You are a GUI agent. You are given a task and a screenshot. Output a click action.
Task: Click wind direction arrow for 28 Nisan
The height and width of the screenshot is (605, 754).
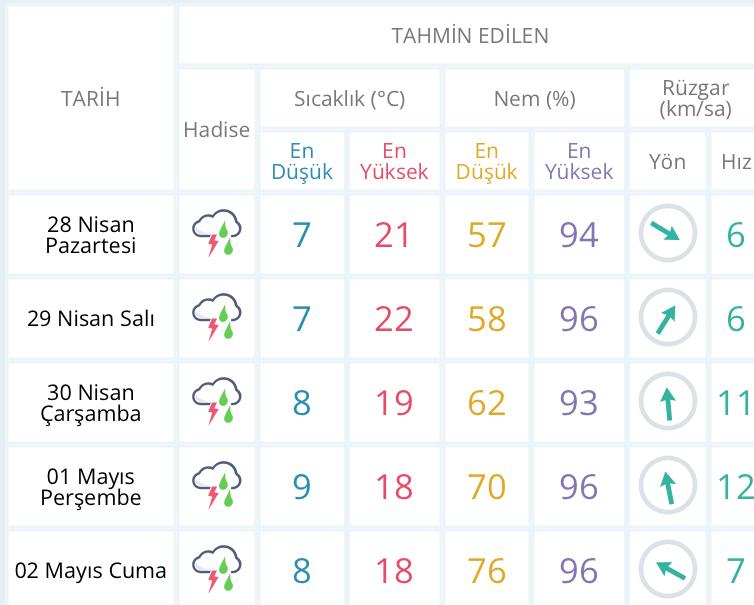click(x=666, y=234)
